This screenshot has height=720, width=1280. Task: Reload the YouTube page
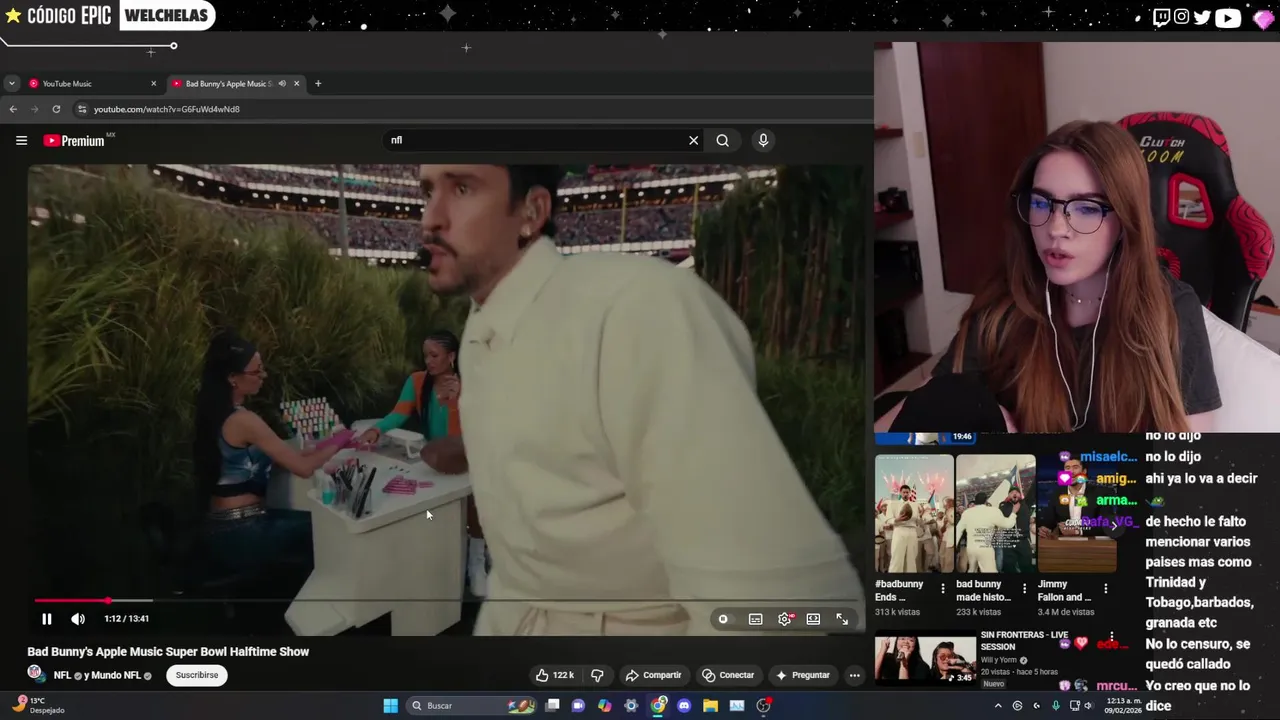[56, 109]
